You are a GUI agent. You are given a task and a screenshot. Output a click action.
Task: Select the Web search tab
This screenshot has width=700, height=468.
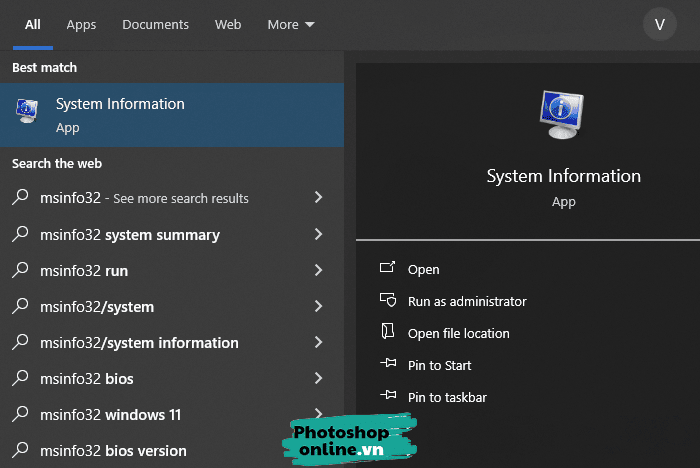(228, 25)
